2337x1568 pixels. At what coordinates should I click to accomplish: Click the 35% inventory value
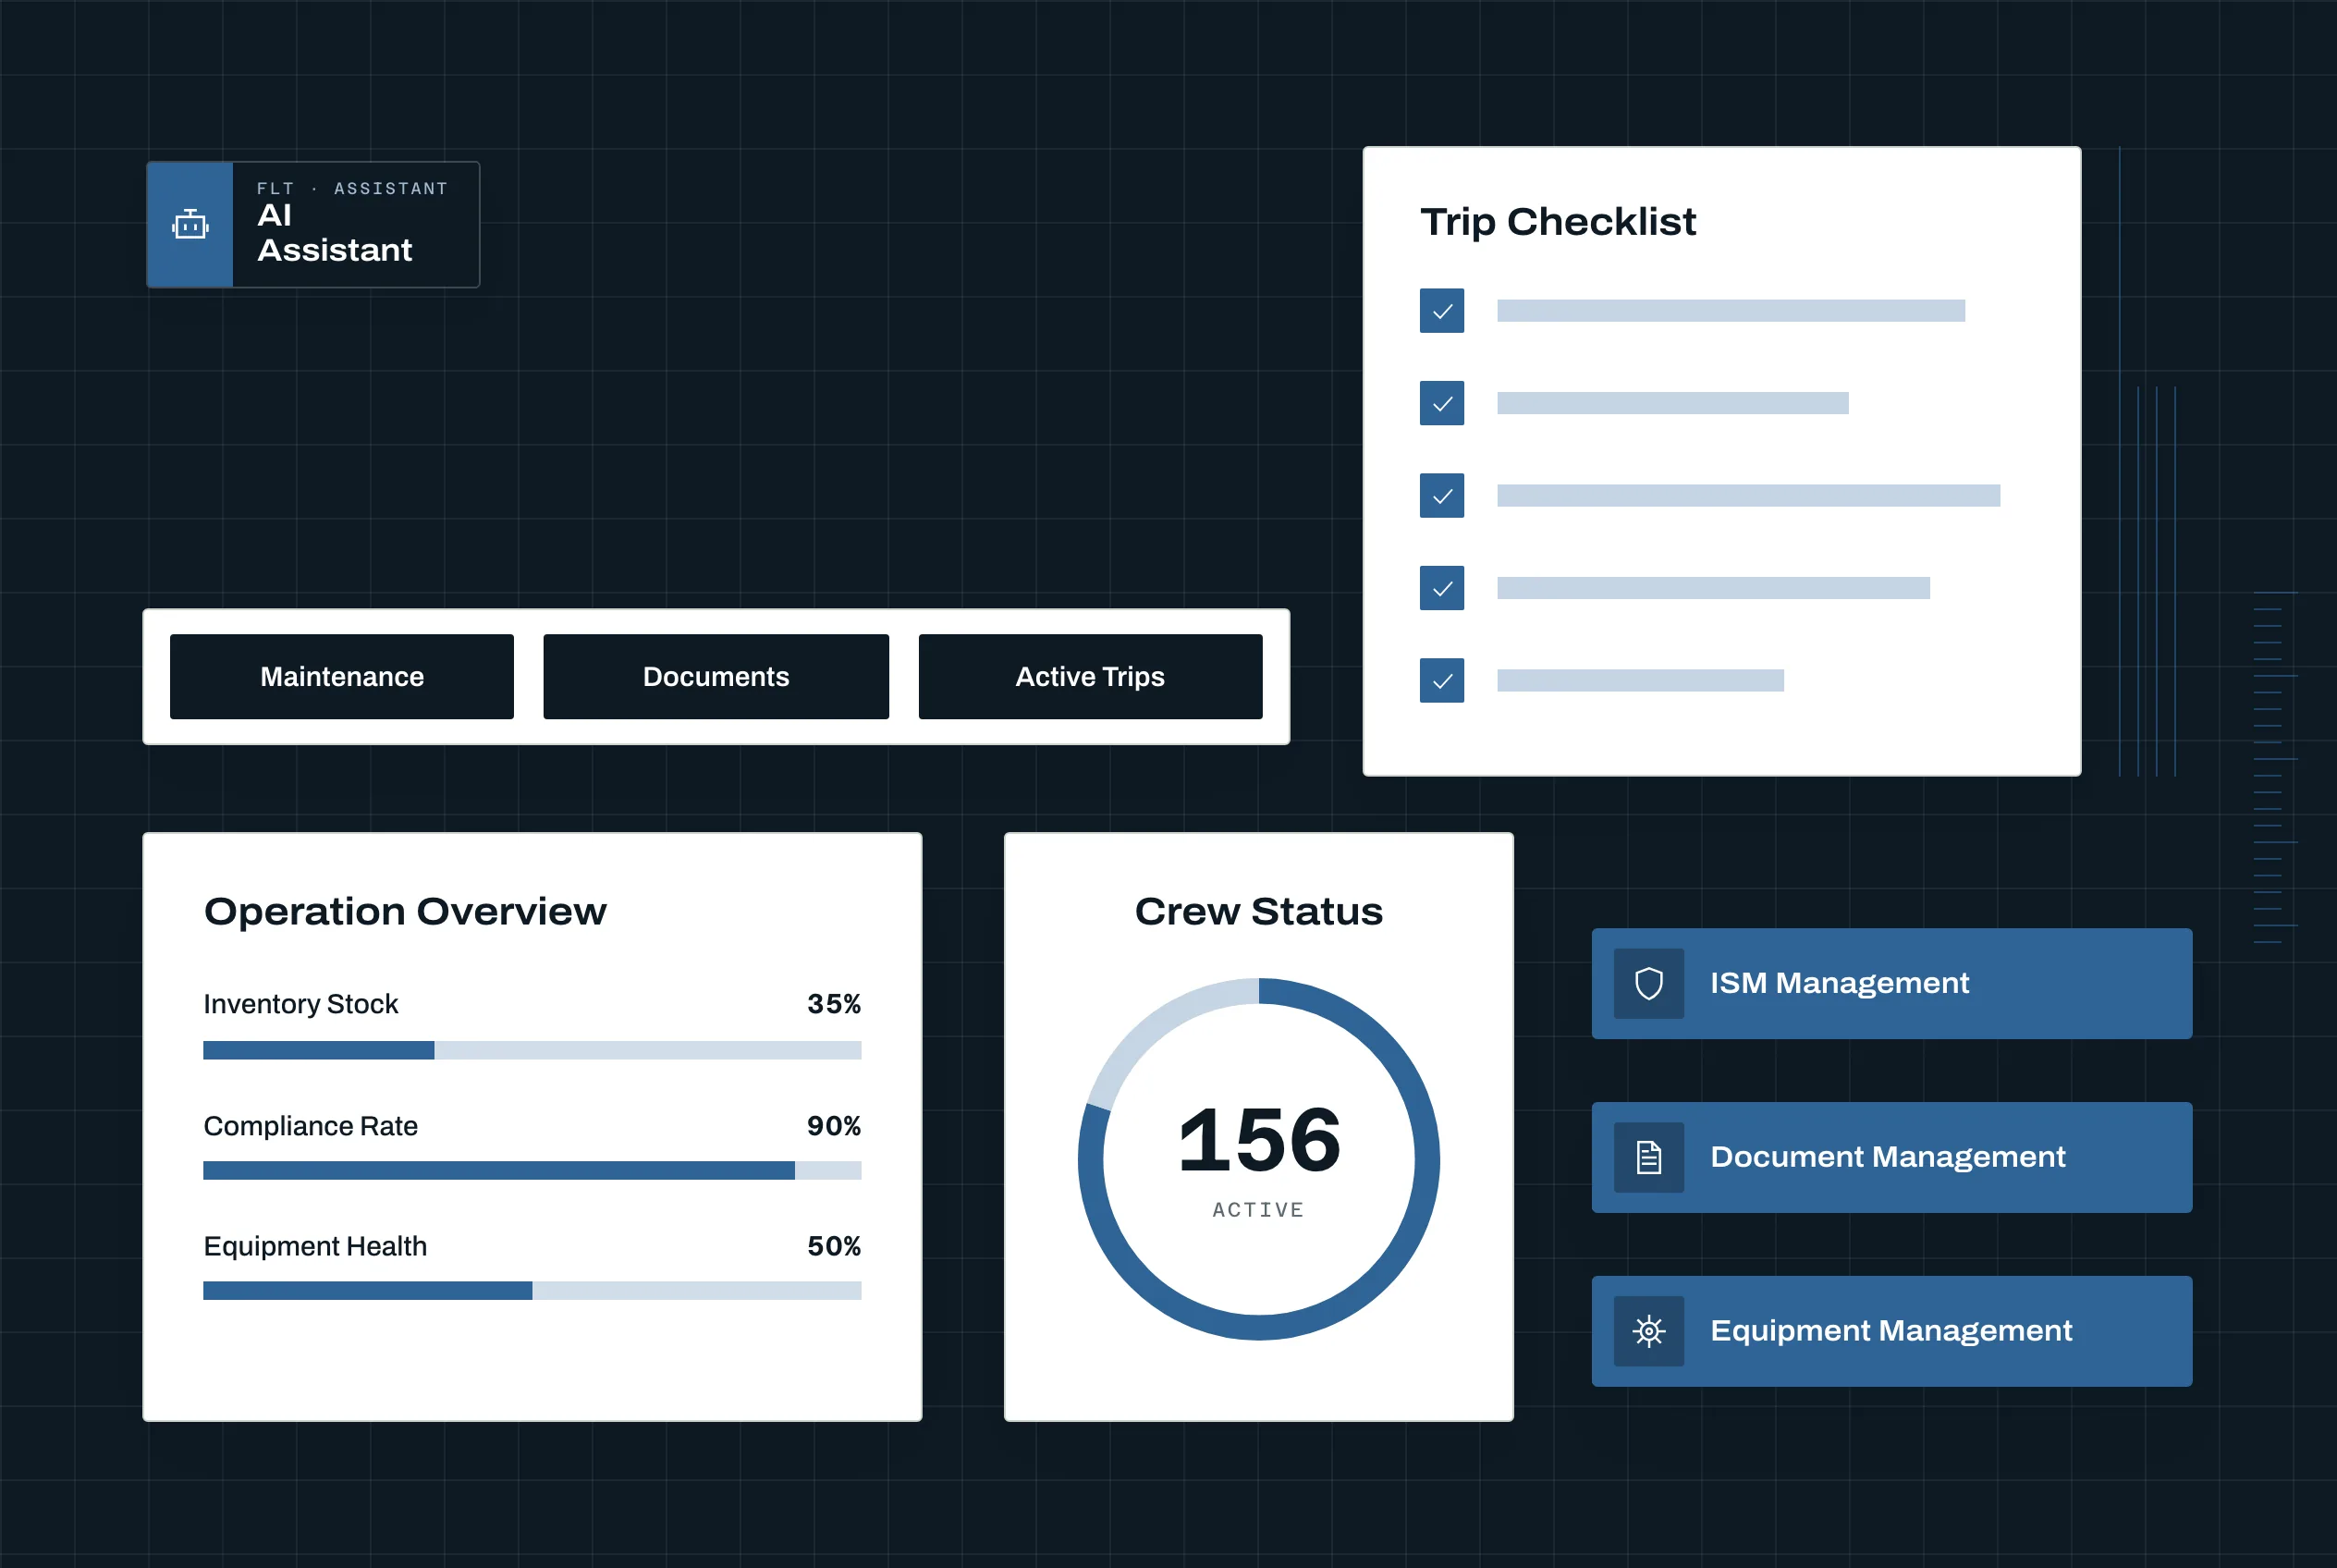point(834,1004)
